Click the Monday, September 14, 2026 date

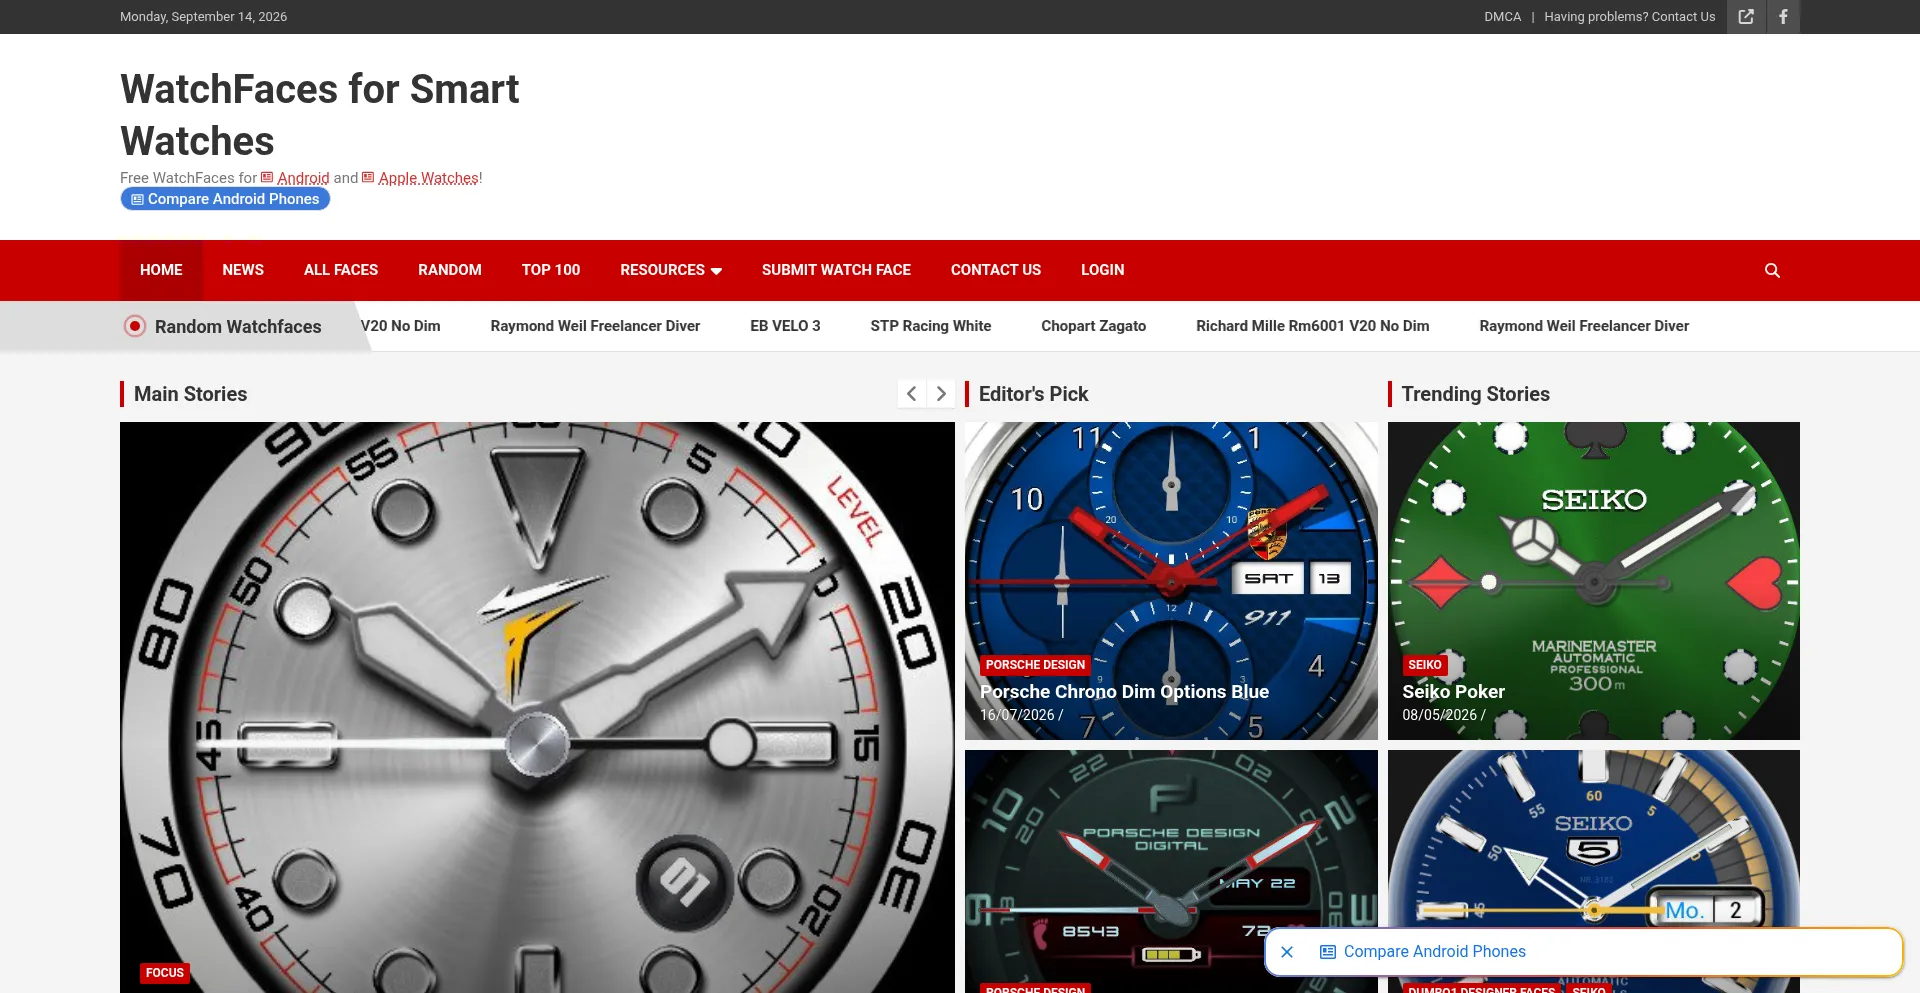203,17
